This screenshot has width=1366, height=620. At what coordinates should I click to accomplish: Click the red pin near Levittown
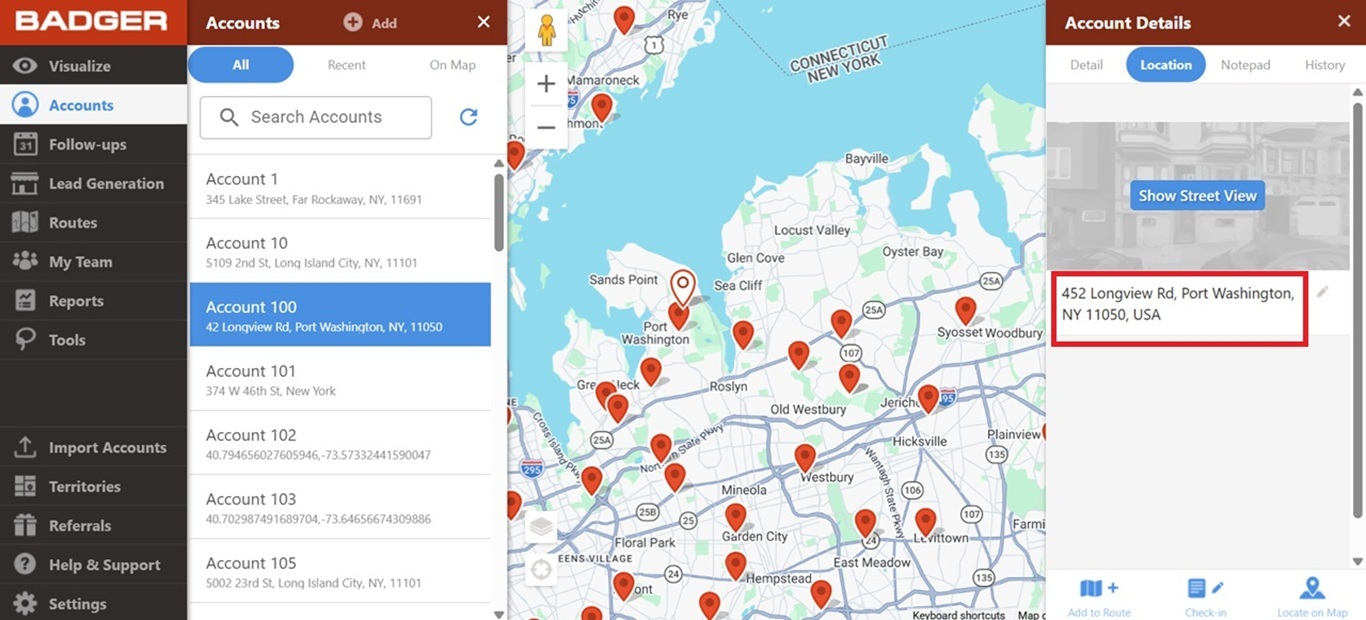coord(926,522)
